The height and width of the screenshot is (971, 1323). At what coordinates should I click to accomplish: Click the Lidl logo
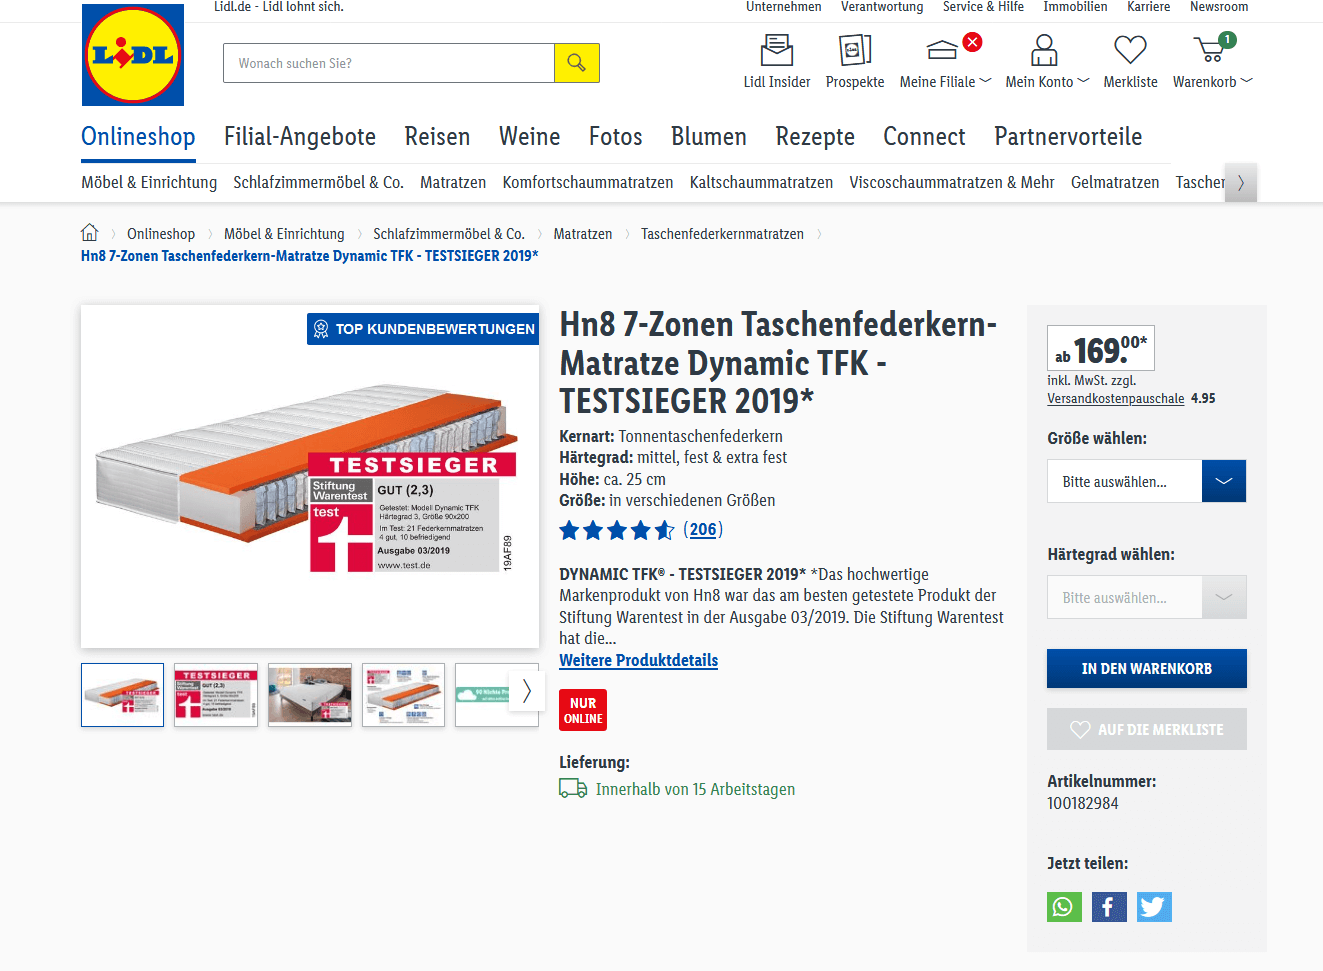pos(133,55)
